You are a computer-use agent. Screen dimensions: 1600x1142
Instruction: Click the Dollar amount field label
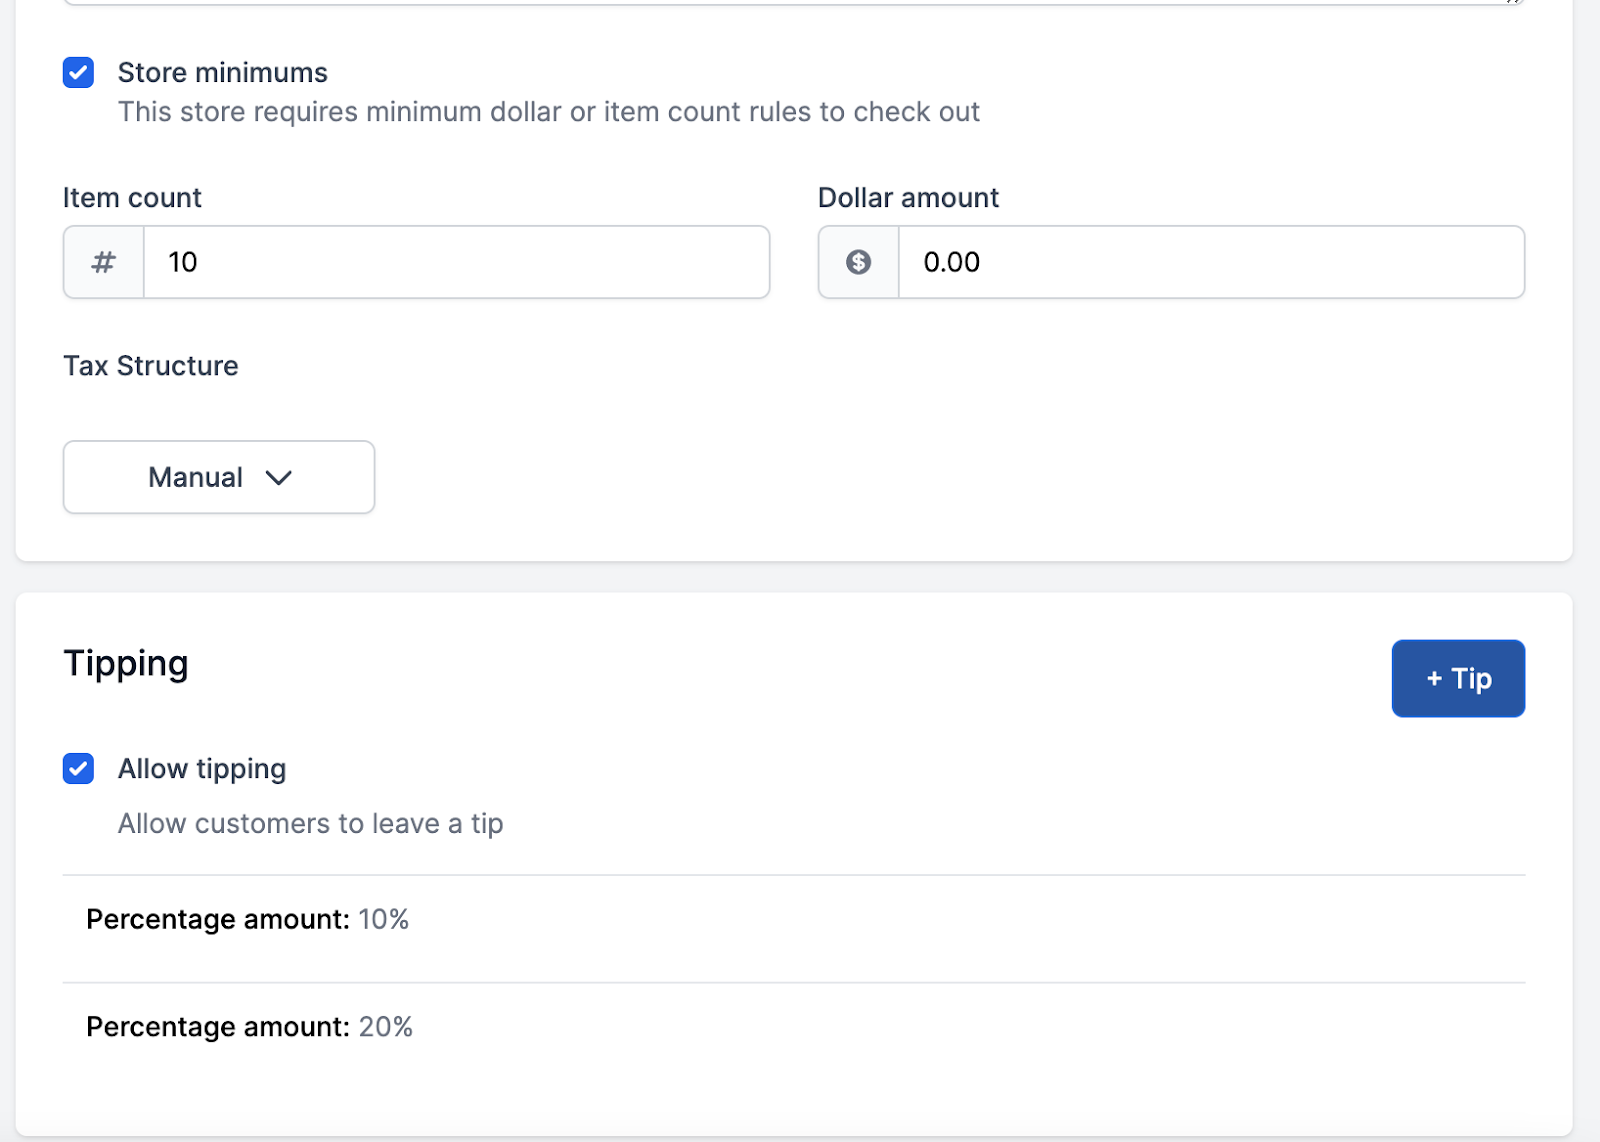pyautogui.click(x=908, y=198)
